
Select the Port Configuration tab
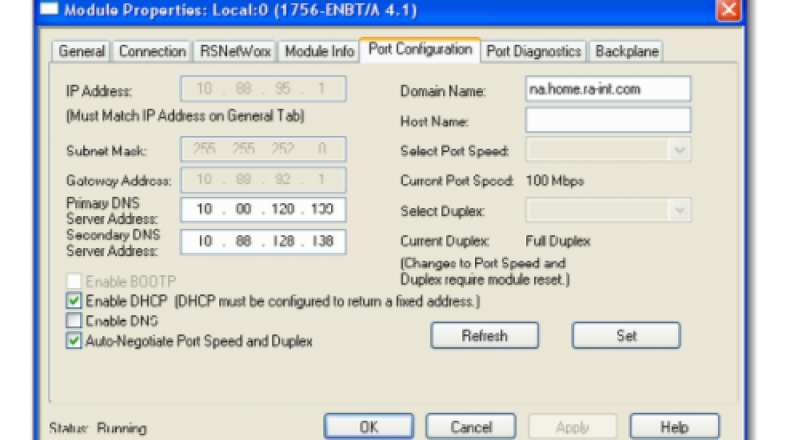(x=420, y=49)
